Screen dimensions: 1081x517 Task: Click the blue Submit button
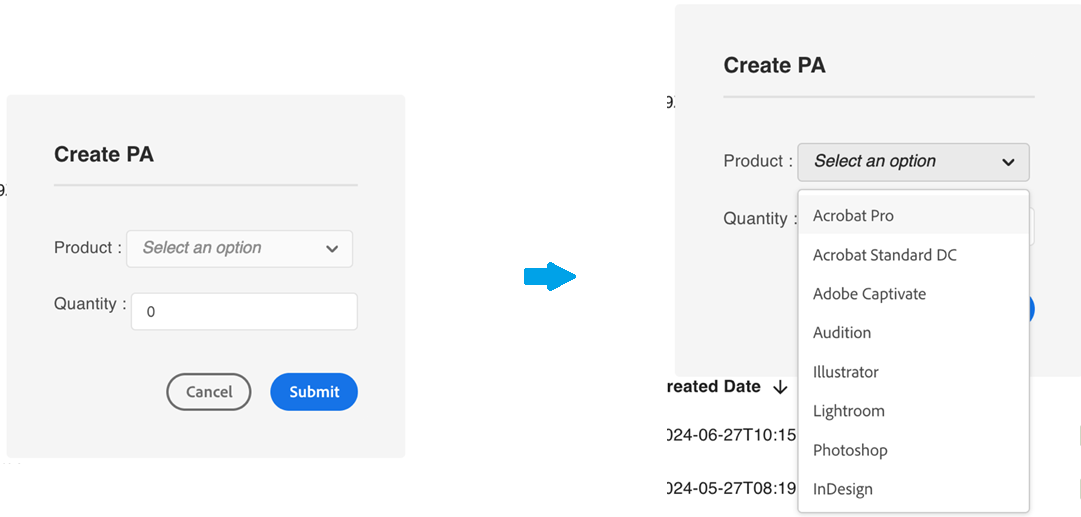314,392
